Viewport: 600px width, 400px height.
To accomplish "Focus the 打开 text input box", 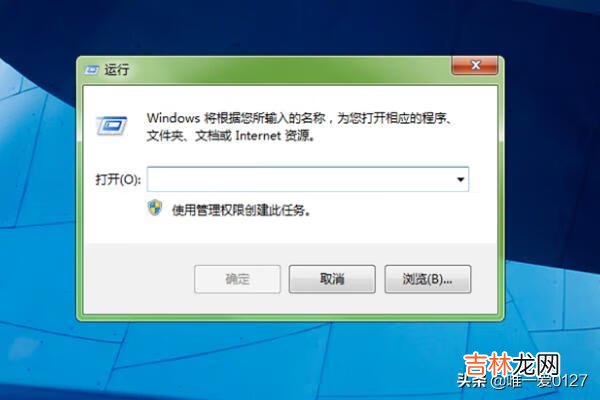I will pos(300,179).
